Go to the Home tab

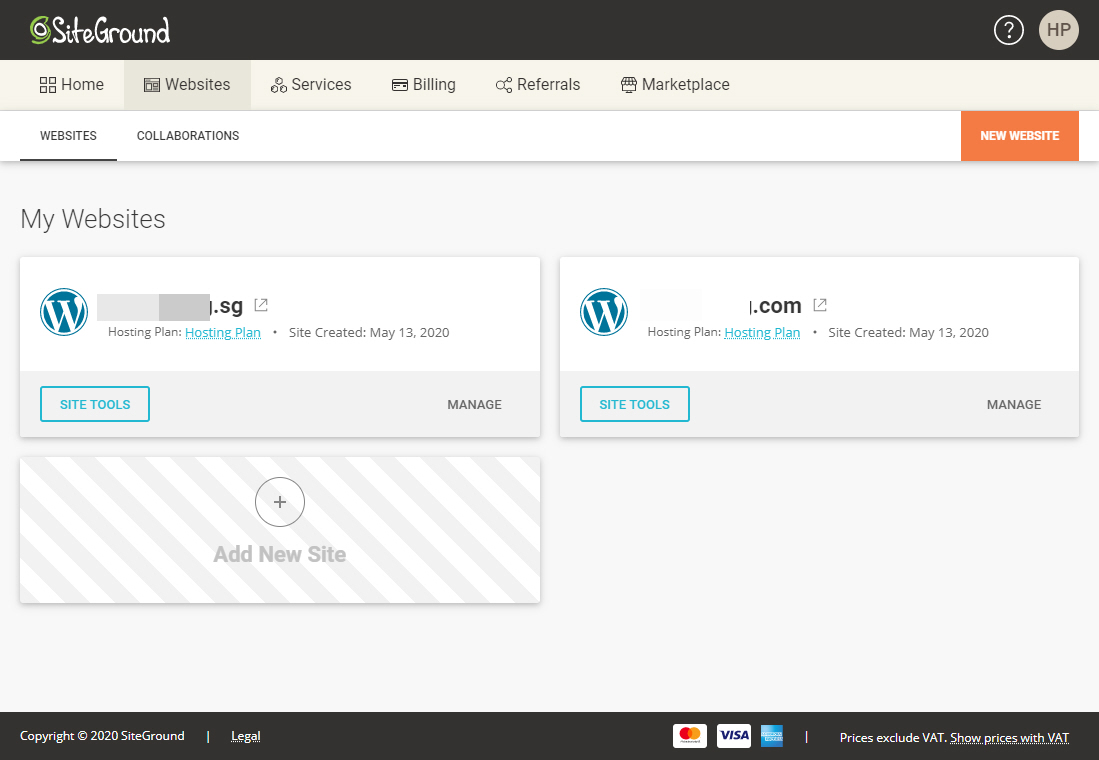[71, 85]
